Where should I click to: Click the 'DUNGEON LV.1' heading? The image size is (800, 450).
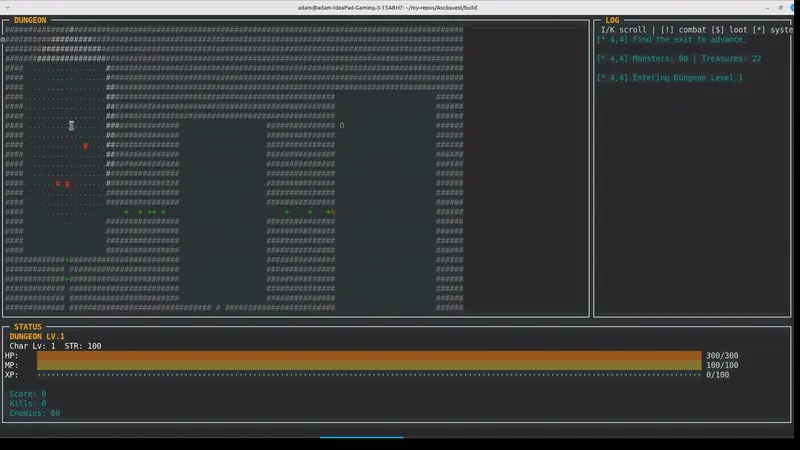[37, 336]
